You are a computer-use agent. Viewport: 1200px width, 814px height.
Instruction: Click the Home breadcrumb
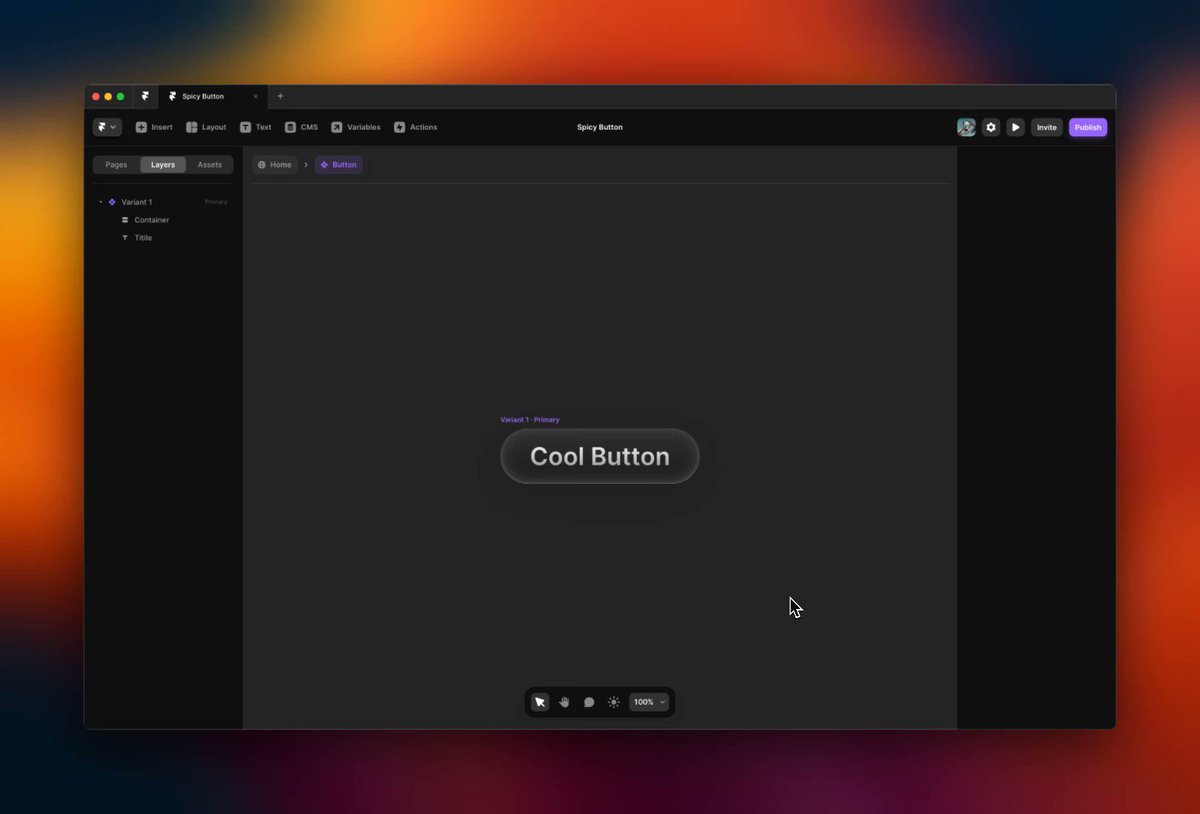pos(275,165)
